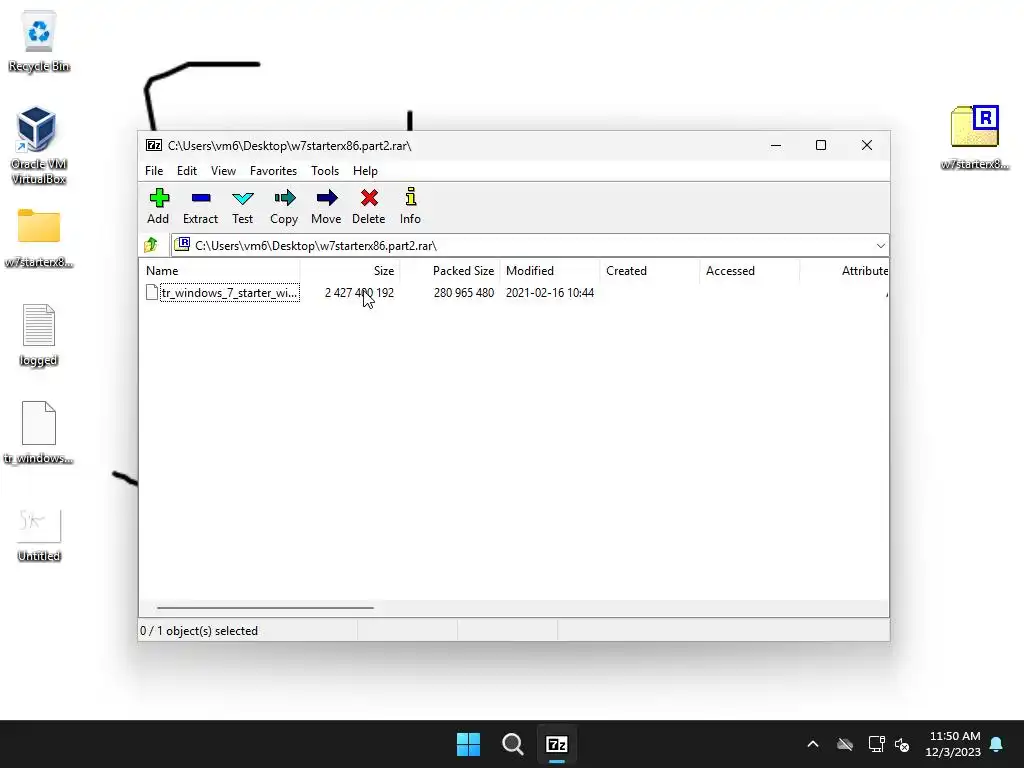Click the Copy toolbar icon

285,198
